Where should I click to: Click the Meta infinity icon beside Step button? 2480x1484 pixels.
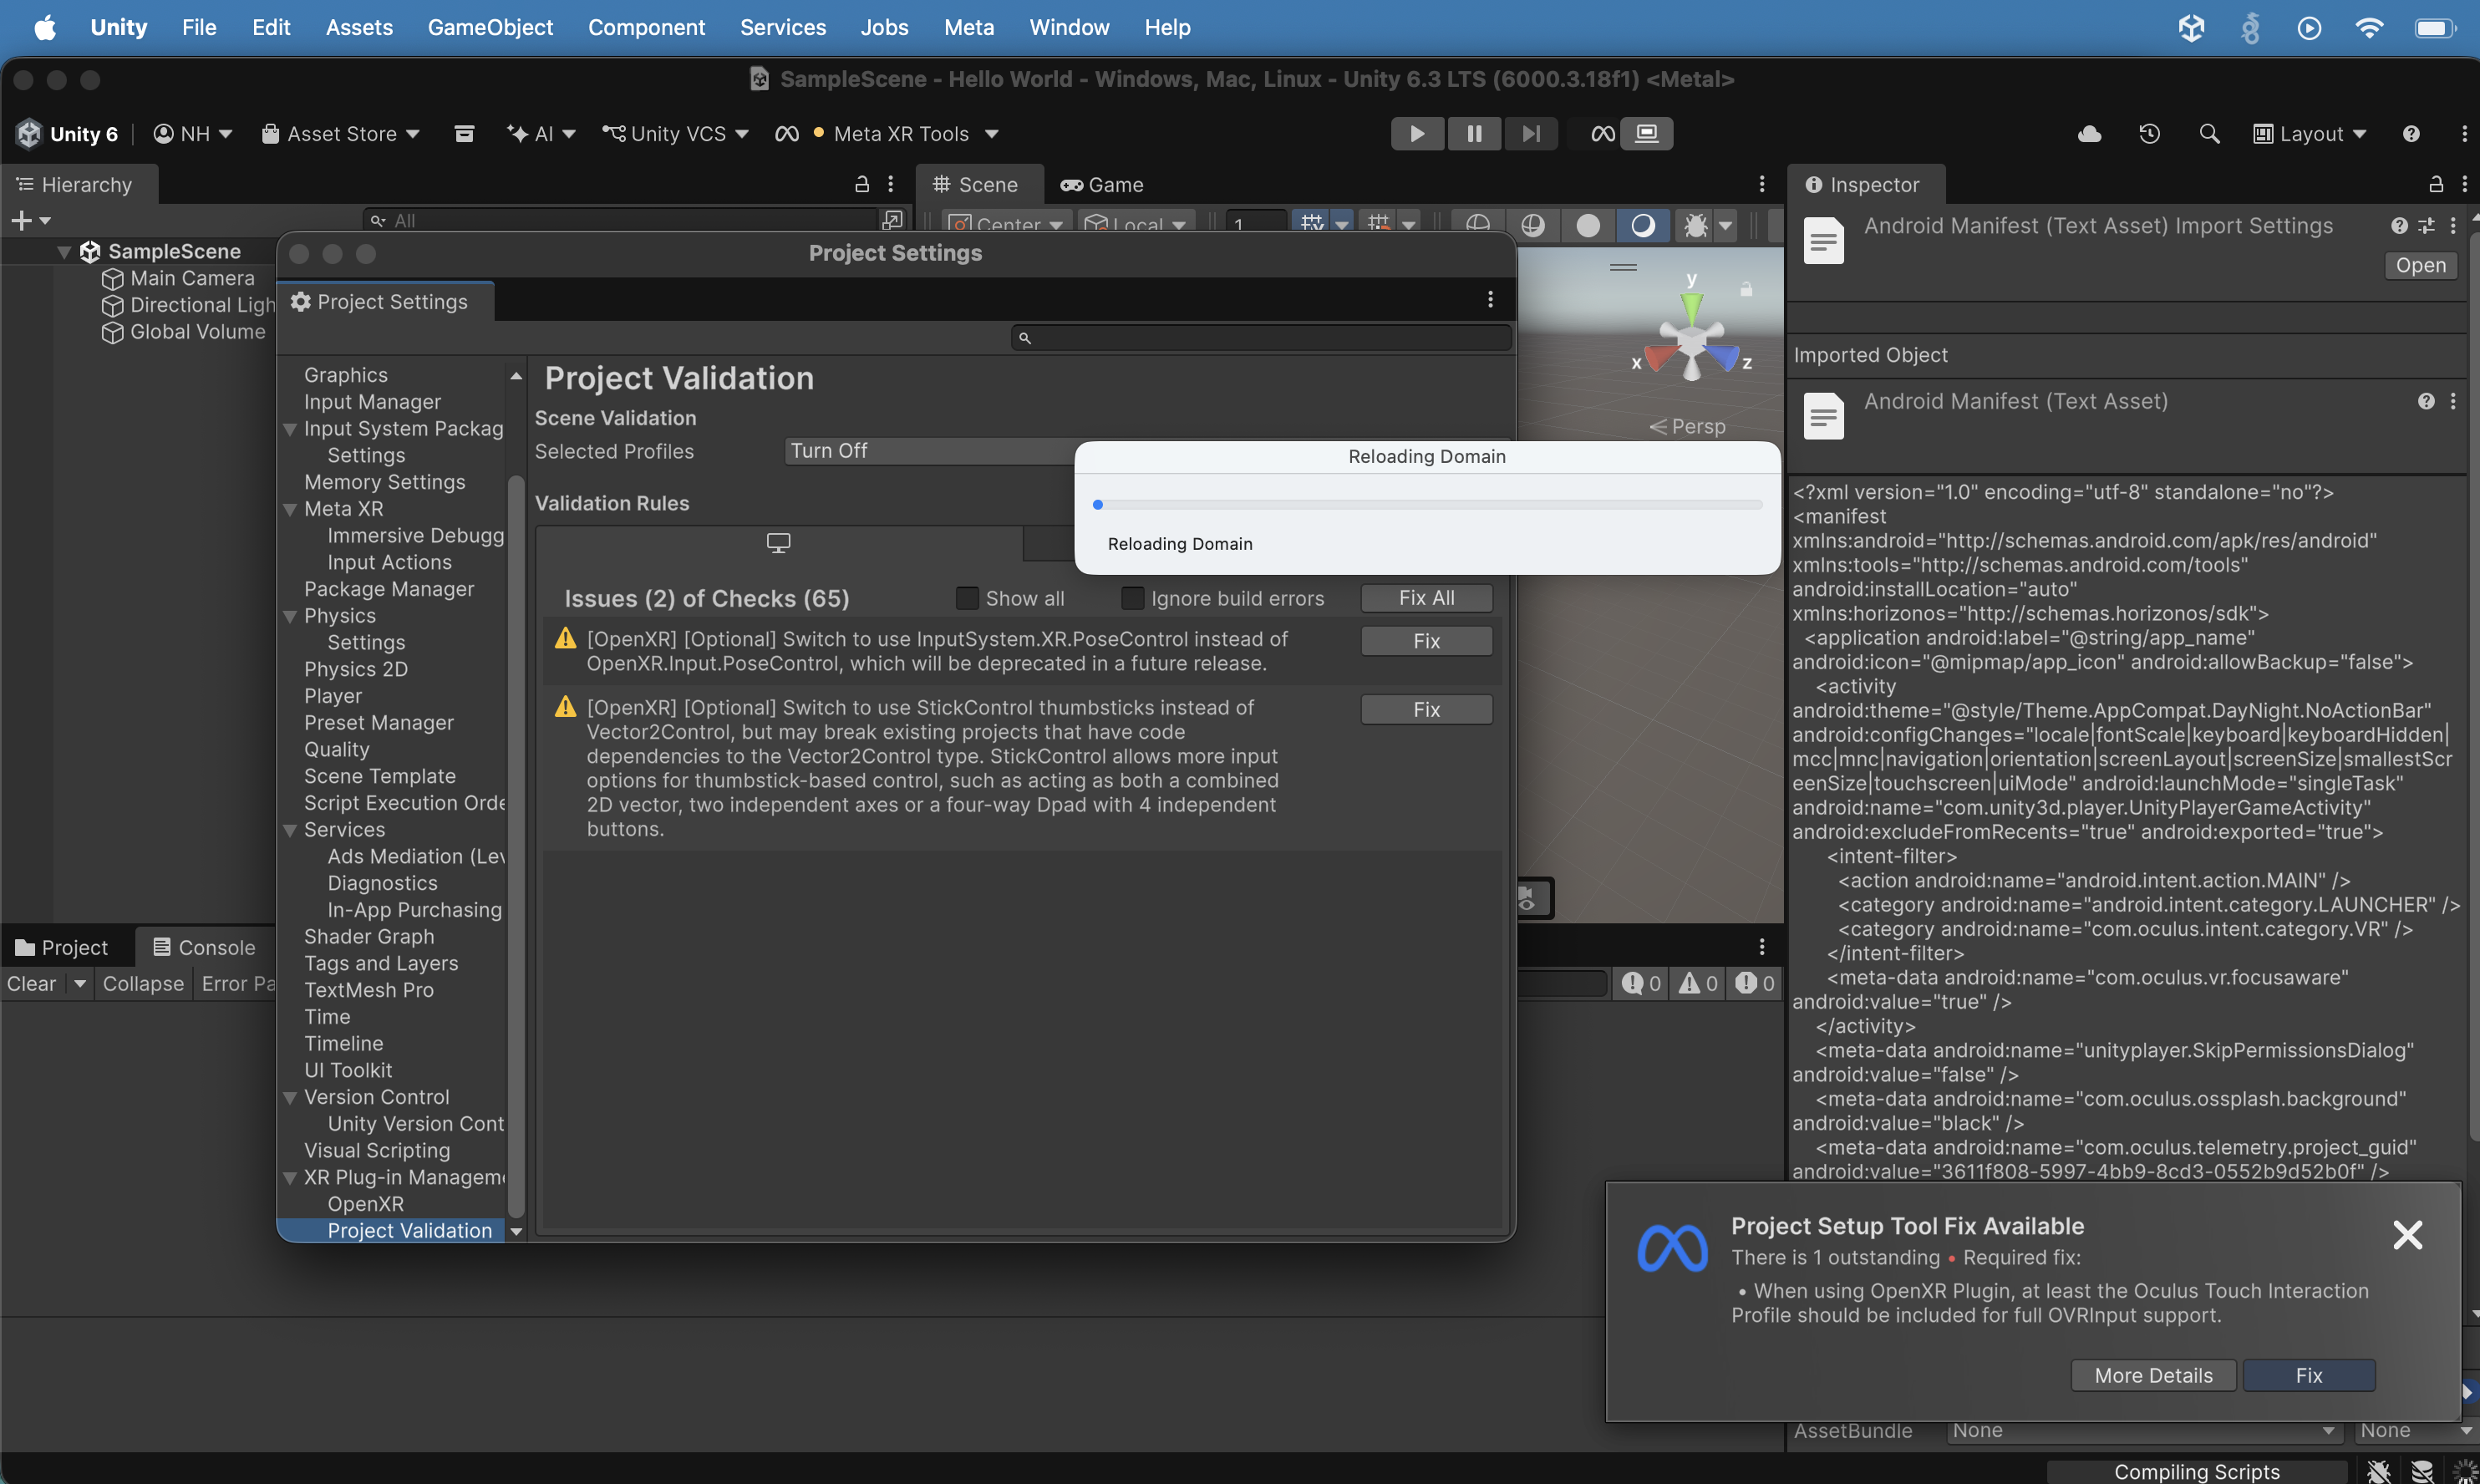pos(1603,133)
